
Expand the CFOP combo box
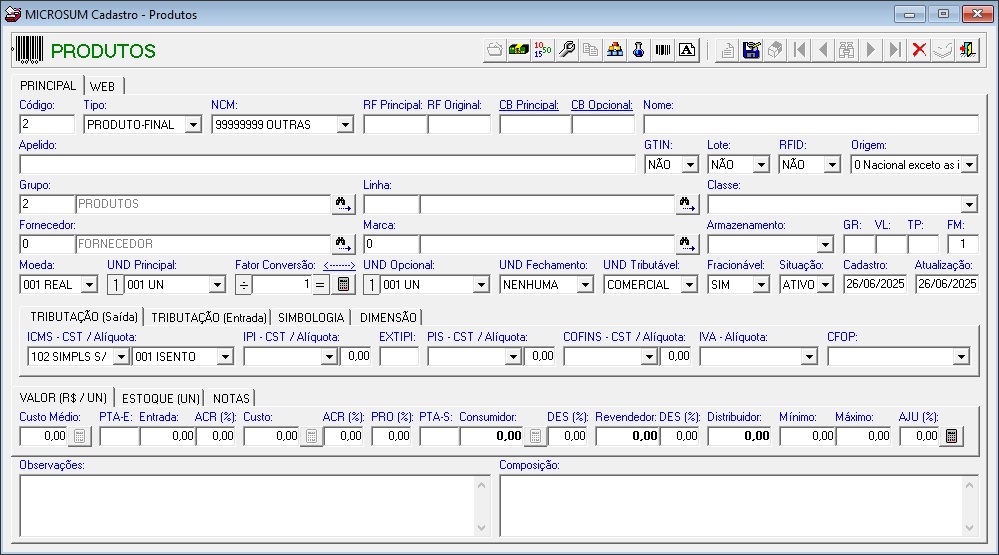pyautogui.click(x=962, y=356)
